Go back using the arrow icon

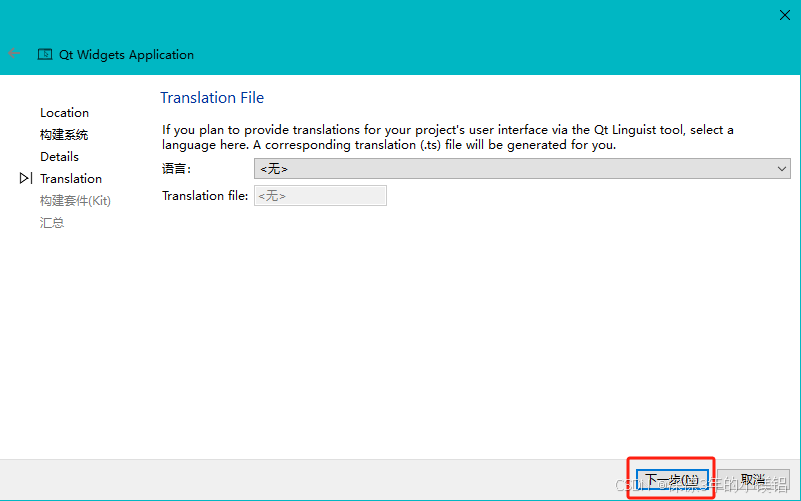click(x=14, y=53)
